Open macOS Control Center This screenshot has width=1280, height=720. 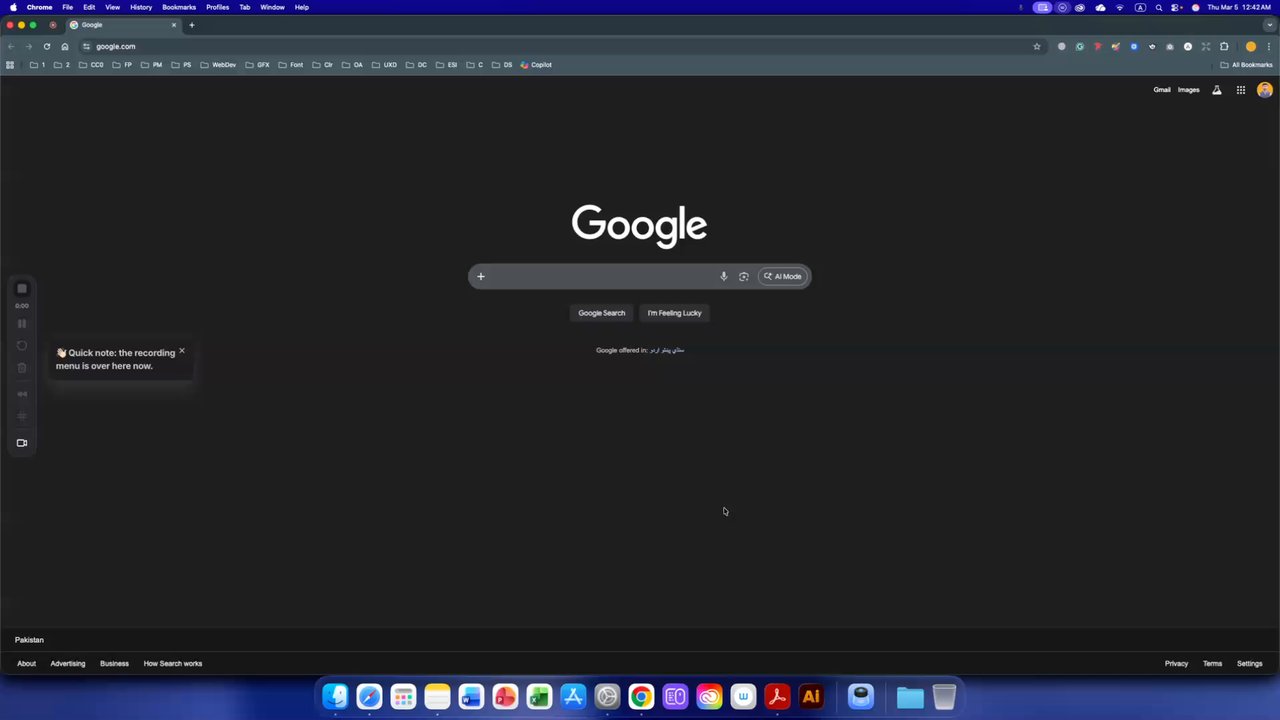click(x=1177, y=7)
